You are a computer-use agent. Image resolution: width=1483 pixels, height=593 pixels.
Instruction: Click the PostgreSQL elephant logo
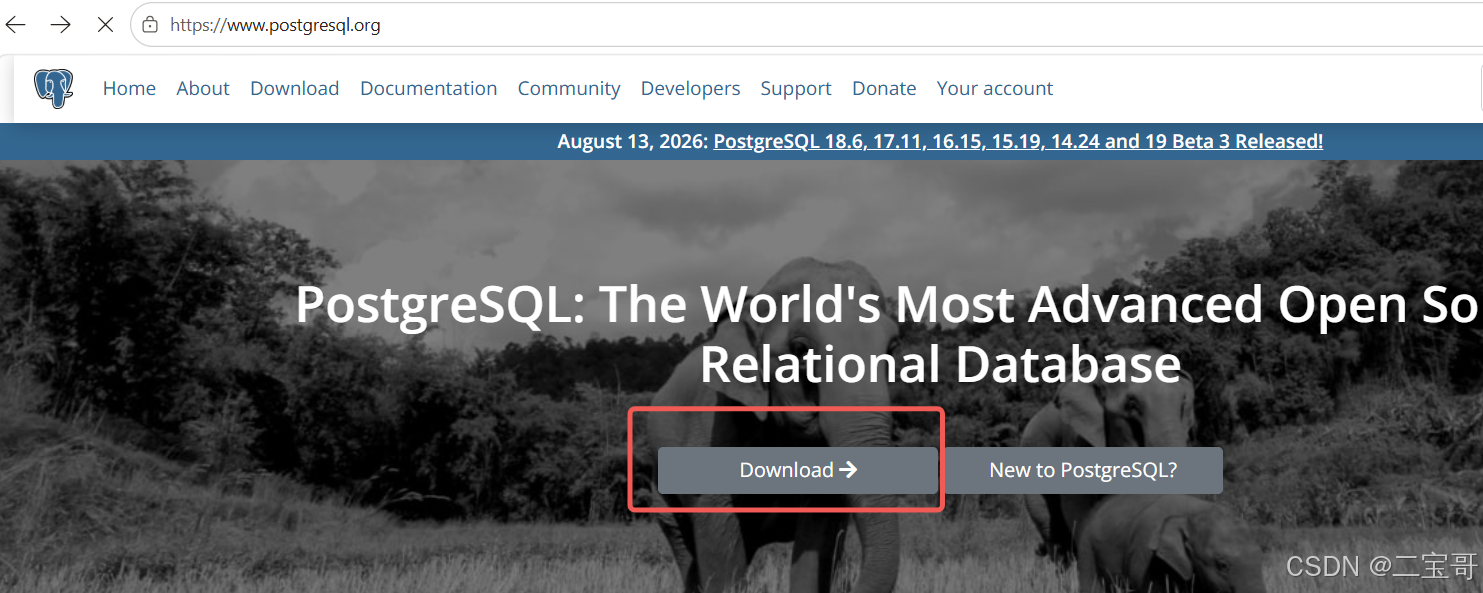54,88
